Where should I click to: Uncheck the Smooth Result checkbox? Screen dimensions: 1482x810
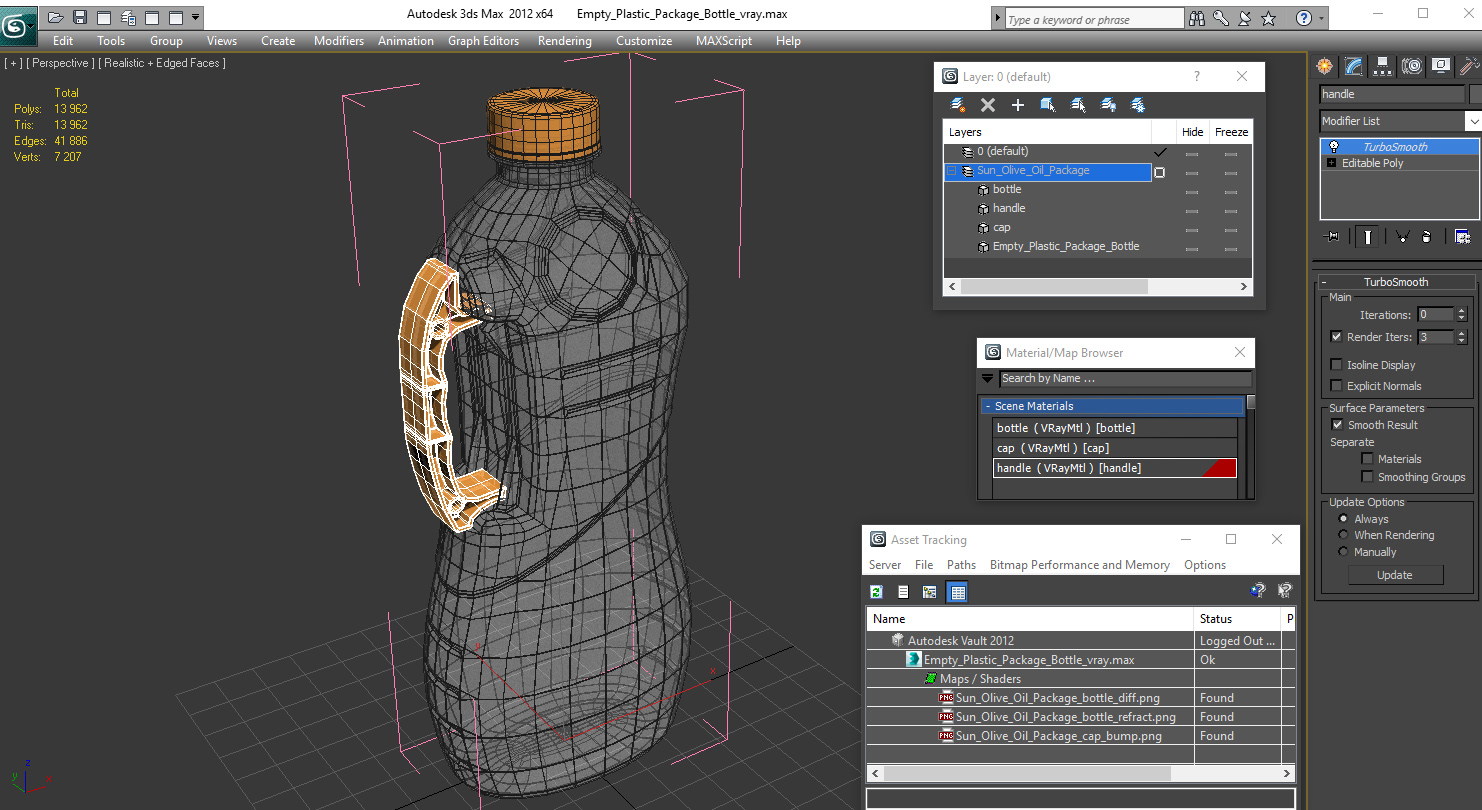[1337, 425]
